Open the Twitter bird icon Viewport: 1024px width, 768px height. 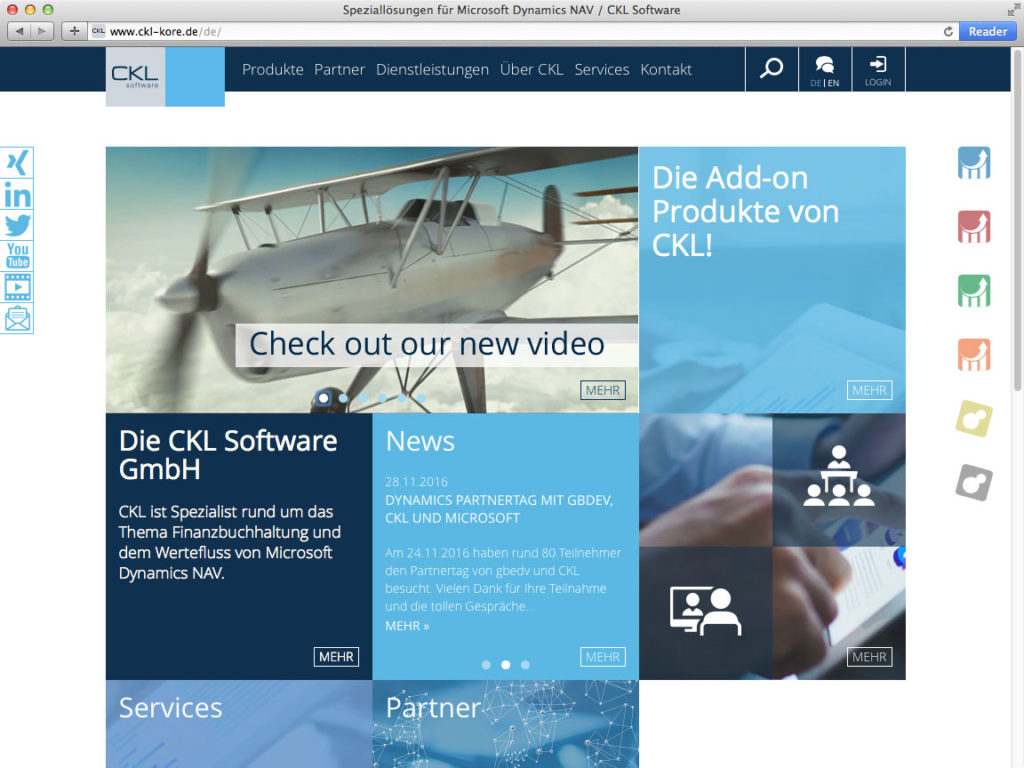(17, 225)
